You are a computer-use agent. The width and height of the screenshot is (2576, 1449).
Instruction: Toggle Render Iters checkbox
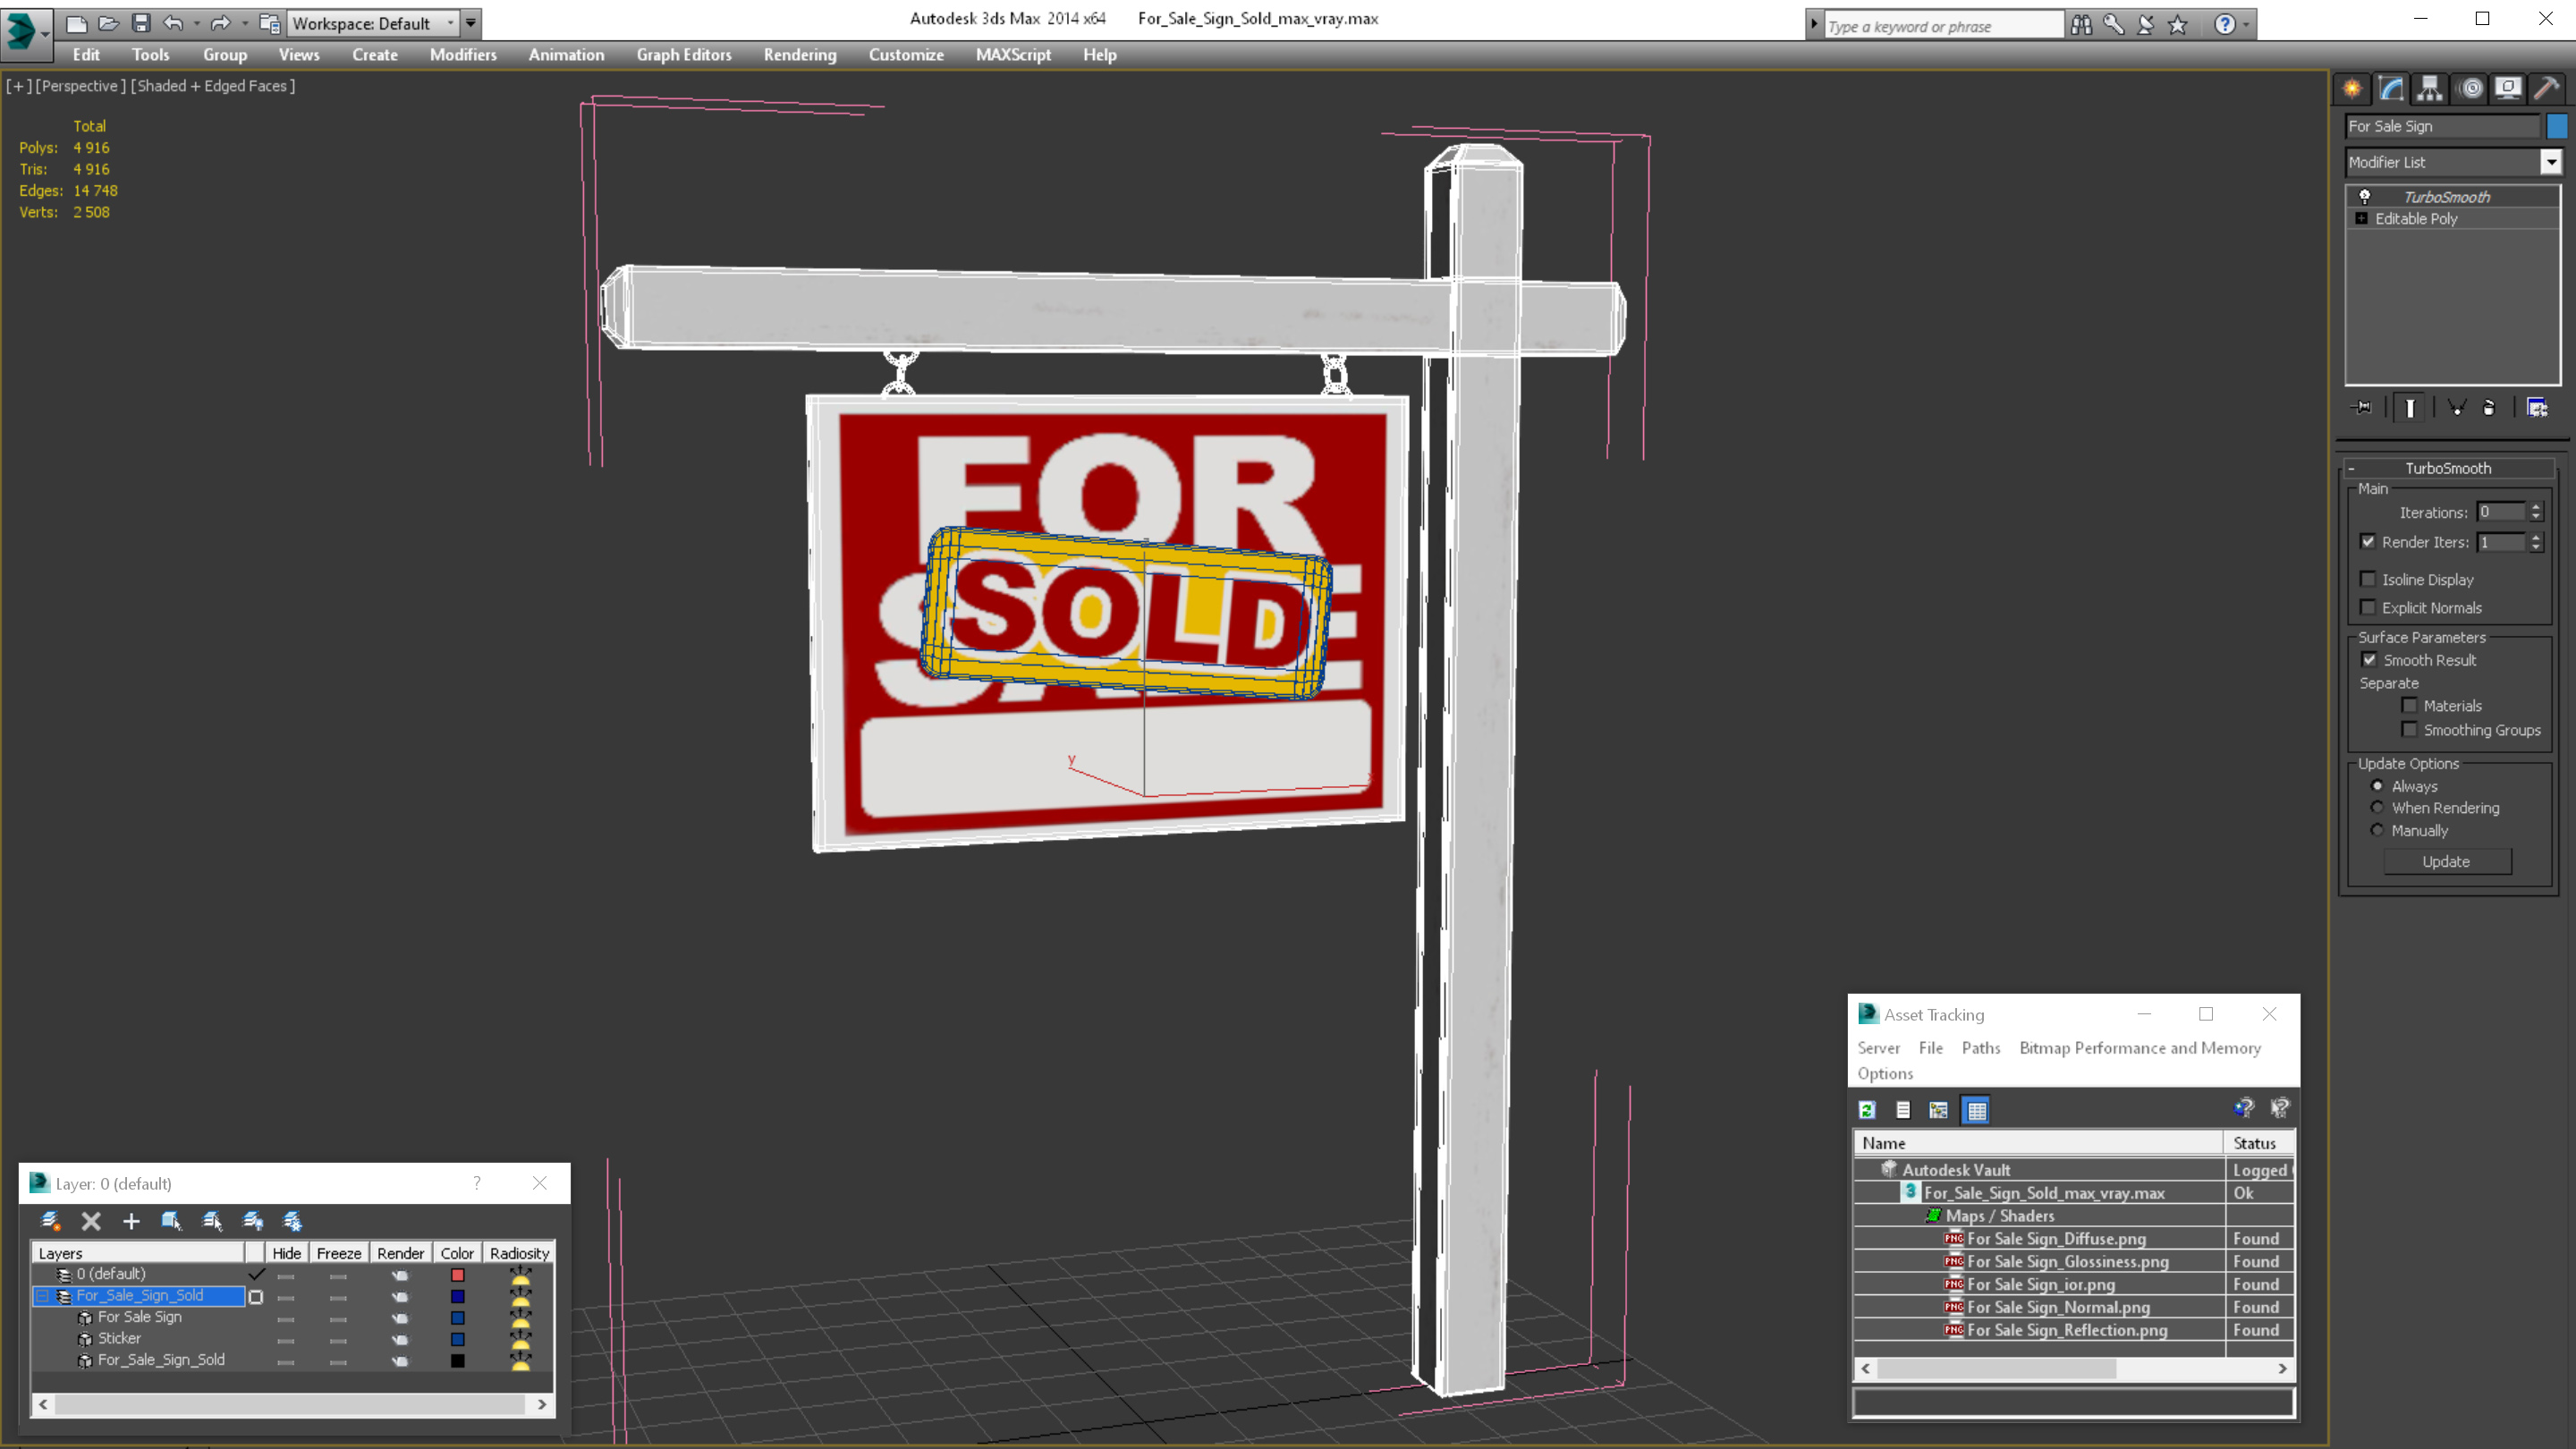2368,542
